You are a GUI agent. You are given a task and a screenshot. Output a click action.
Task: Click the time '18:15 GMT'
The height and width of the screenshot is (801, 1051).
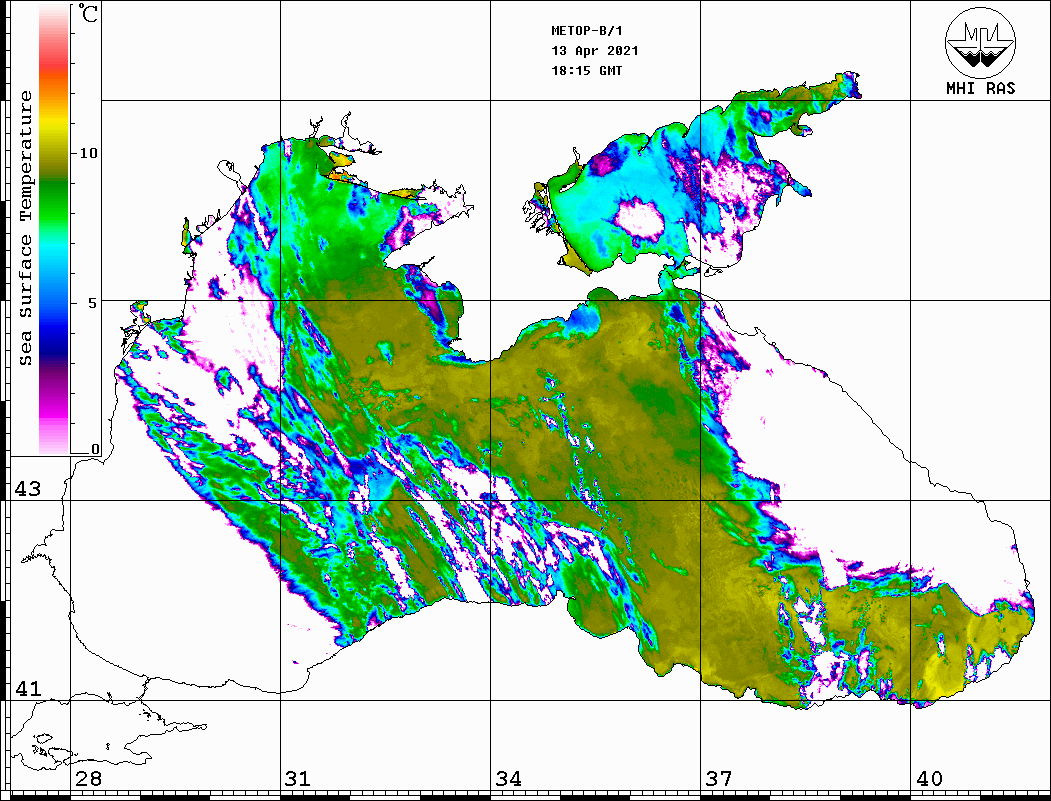(x=586, y=70)
